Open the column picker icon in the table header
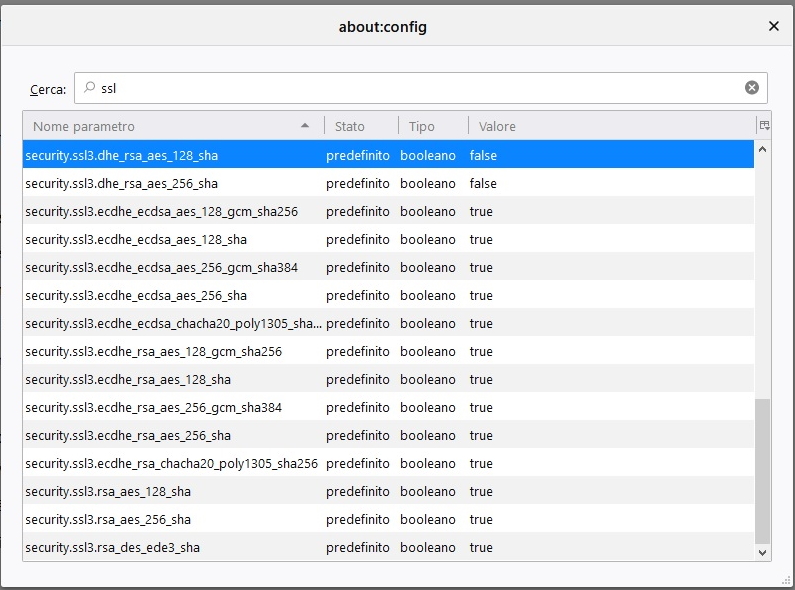 click(x=764, y=126)
